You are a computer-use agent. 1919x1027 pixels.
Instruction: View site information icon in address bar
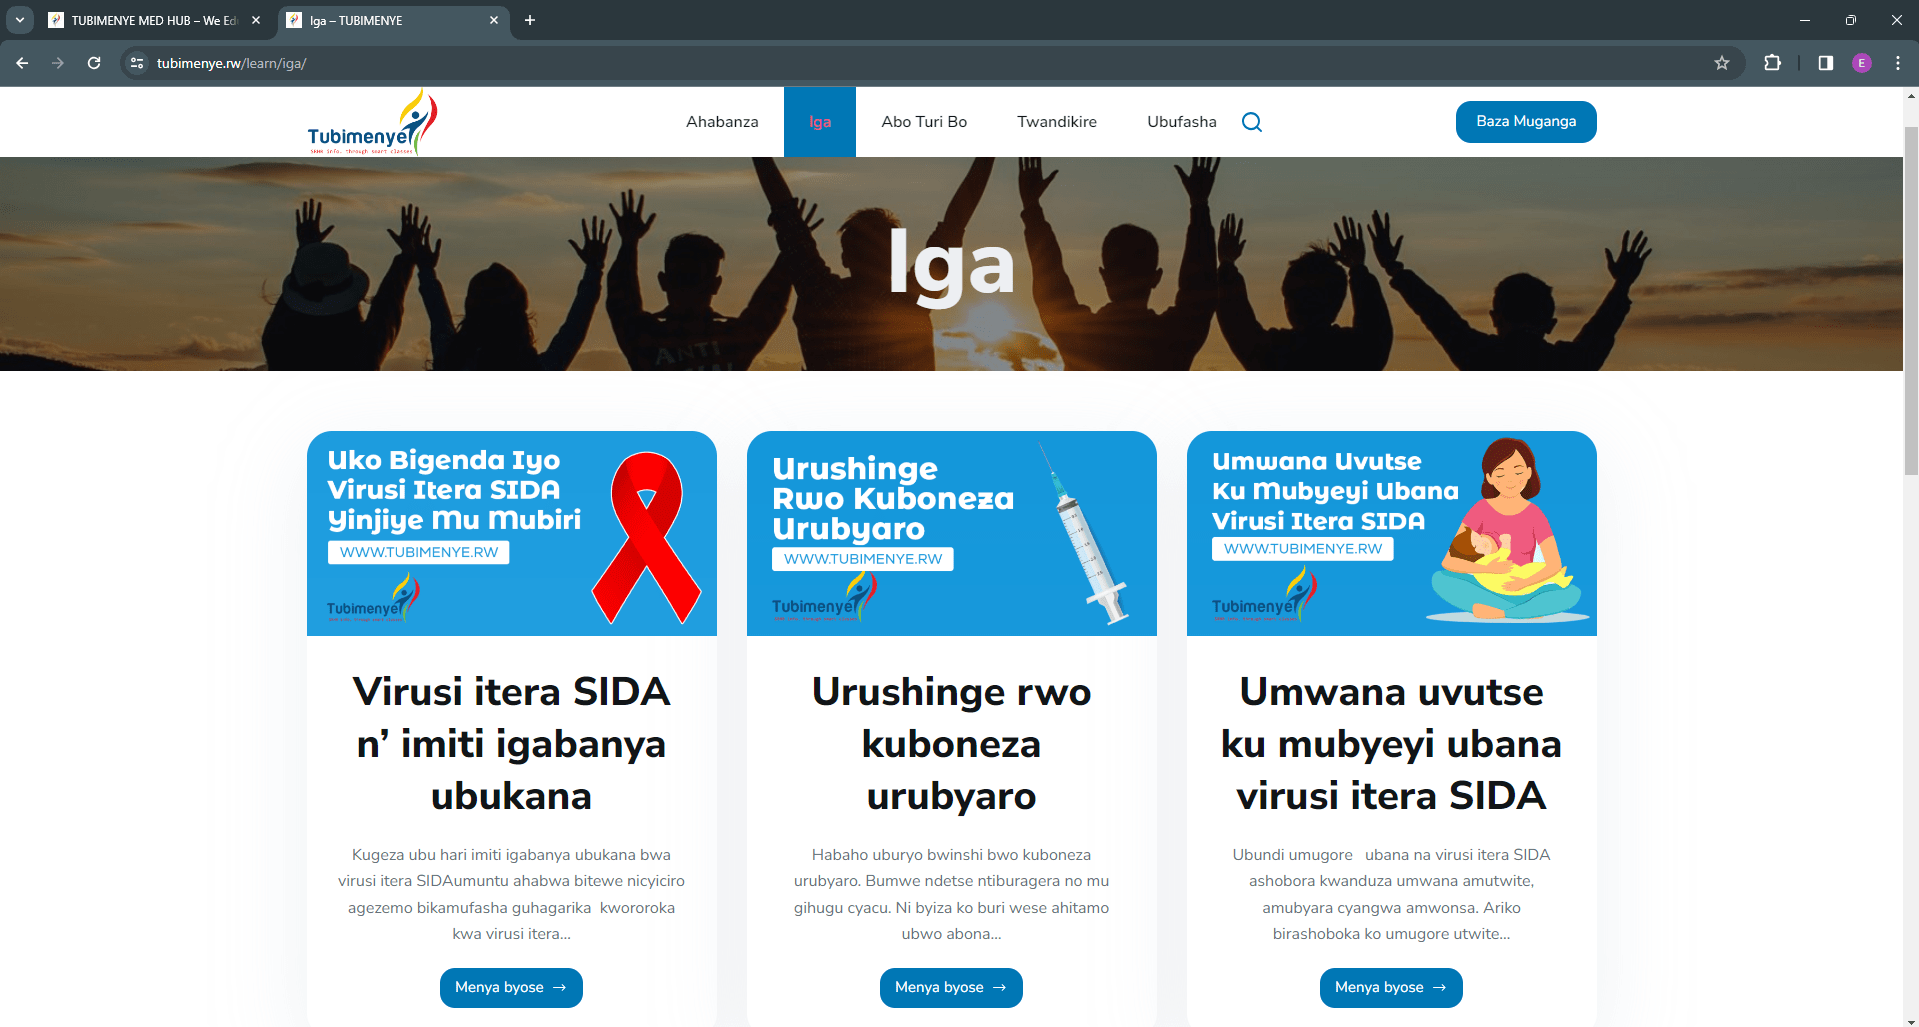pos(137,63)
